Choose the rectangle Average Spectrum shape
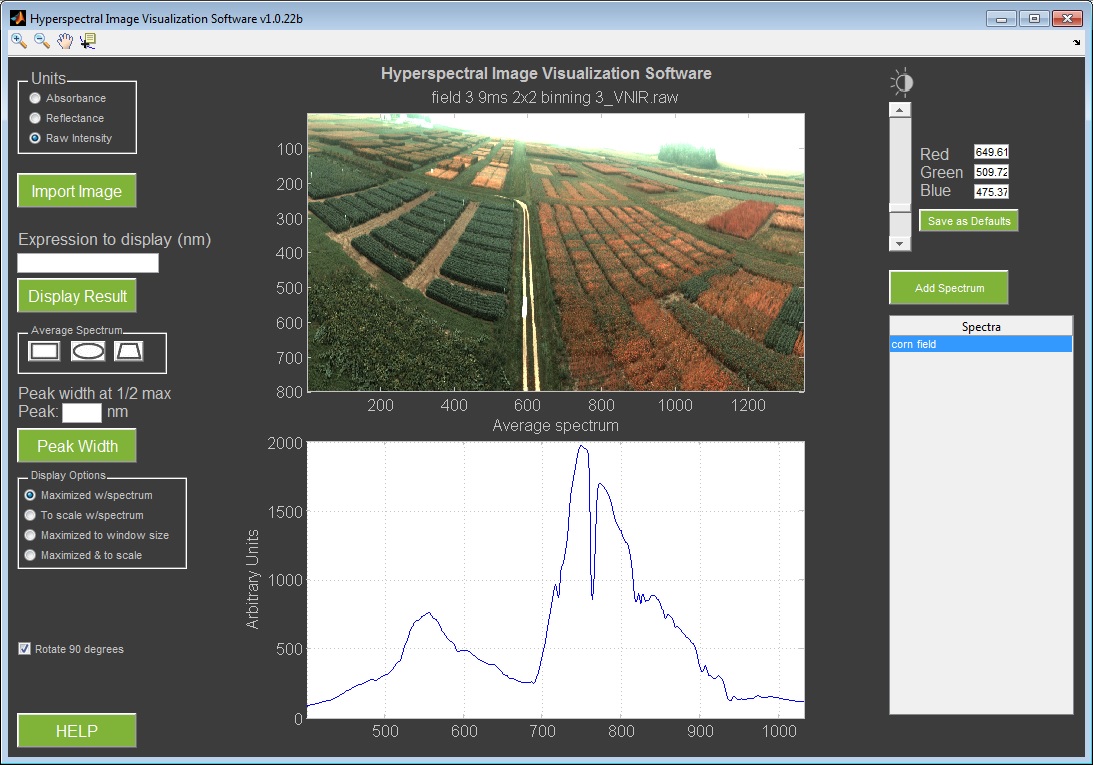 coord(43,352)
